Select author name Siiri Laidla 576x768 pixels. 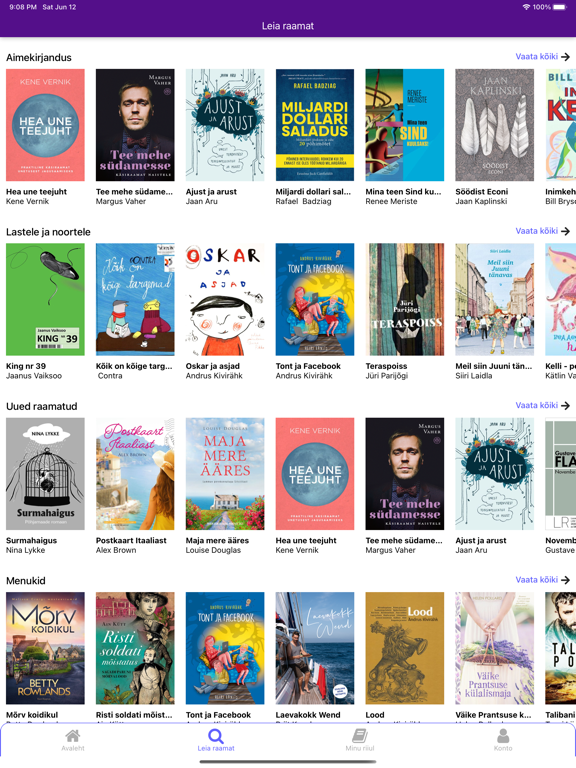[474, 376]
